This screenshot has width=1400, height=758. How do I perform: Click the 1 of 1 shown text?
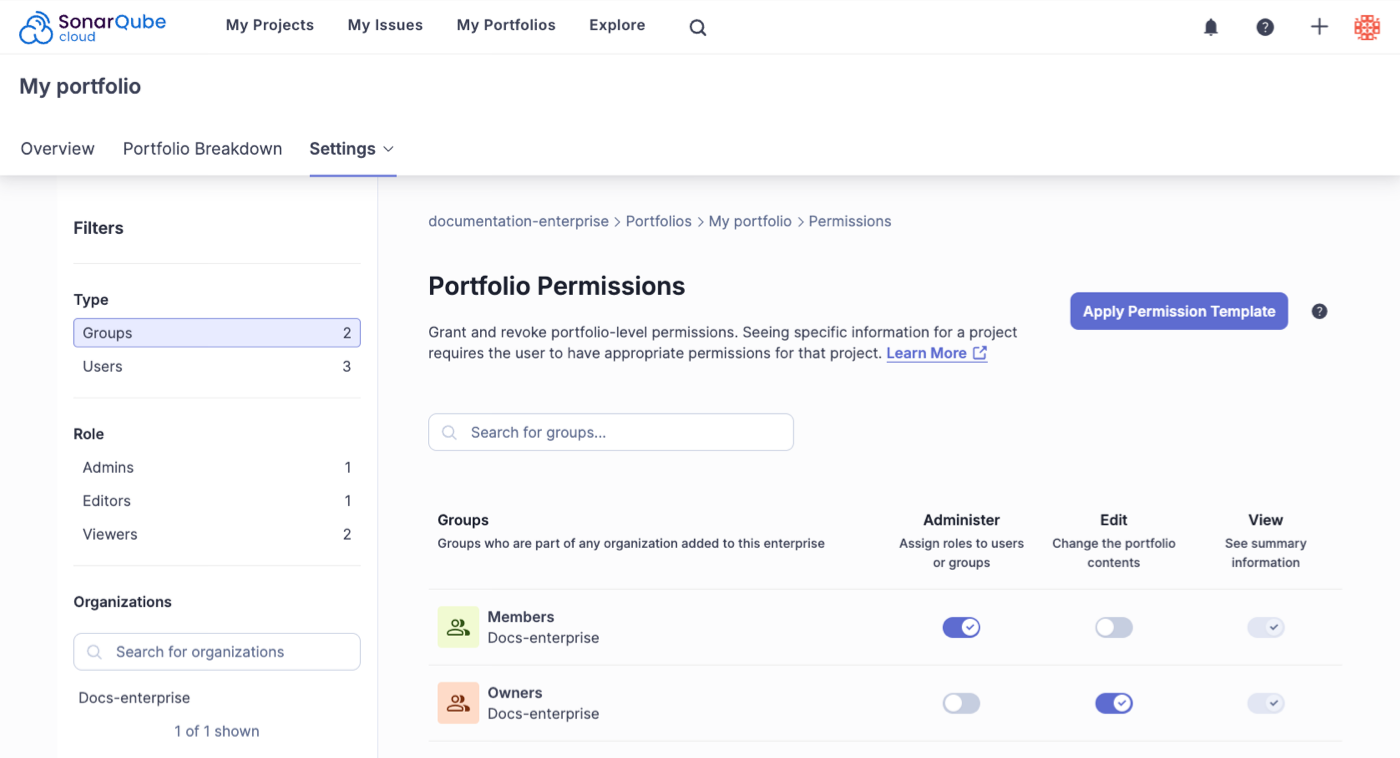[x=217, y=731]
